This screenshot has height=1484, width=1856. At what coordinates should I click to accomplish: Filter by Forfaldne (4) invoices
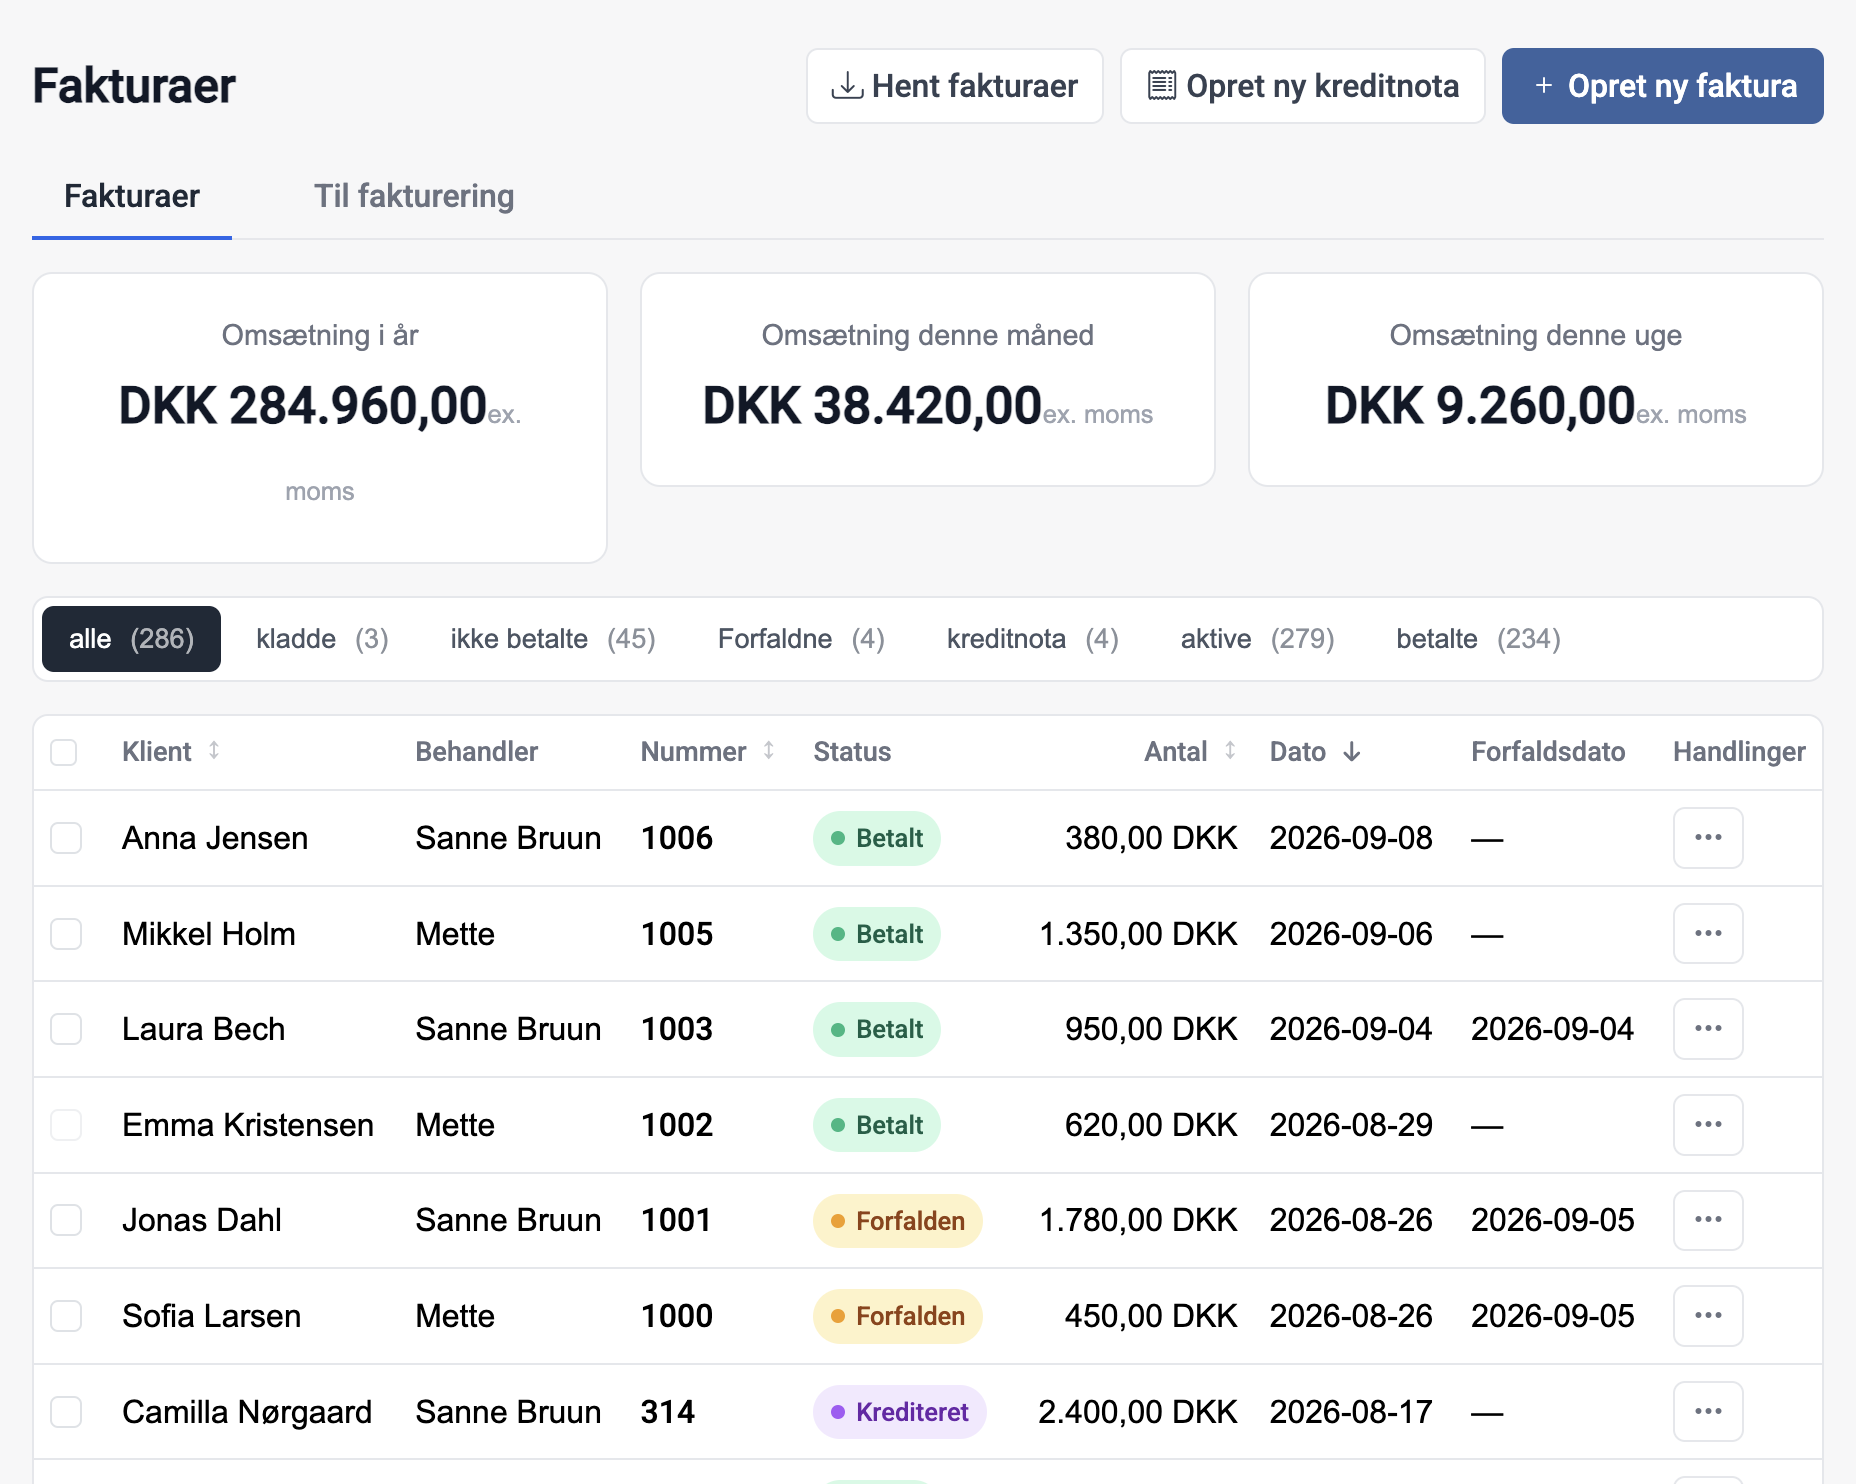point(801,639)
